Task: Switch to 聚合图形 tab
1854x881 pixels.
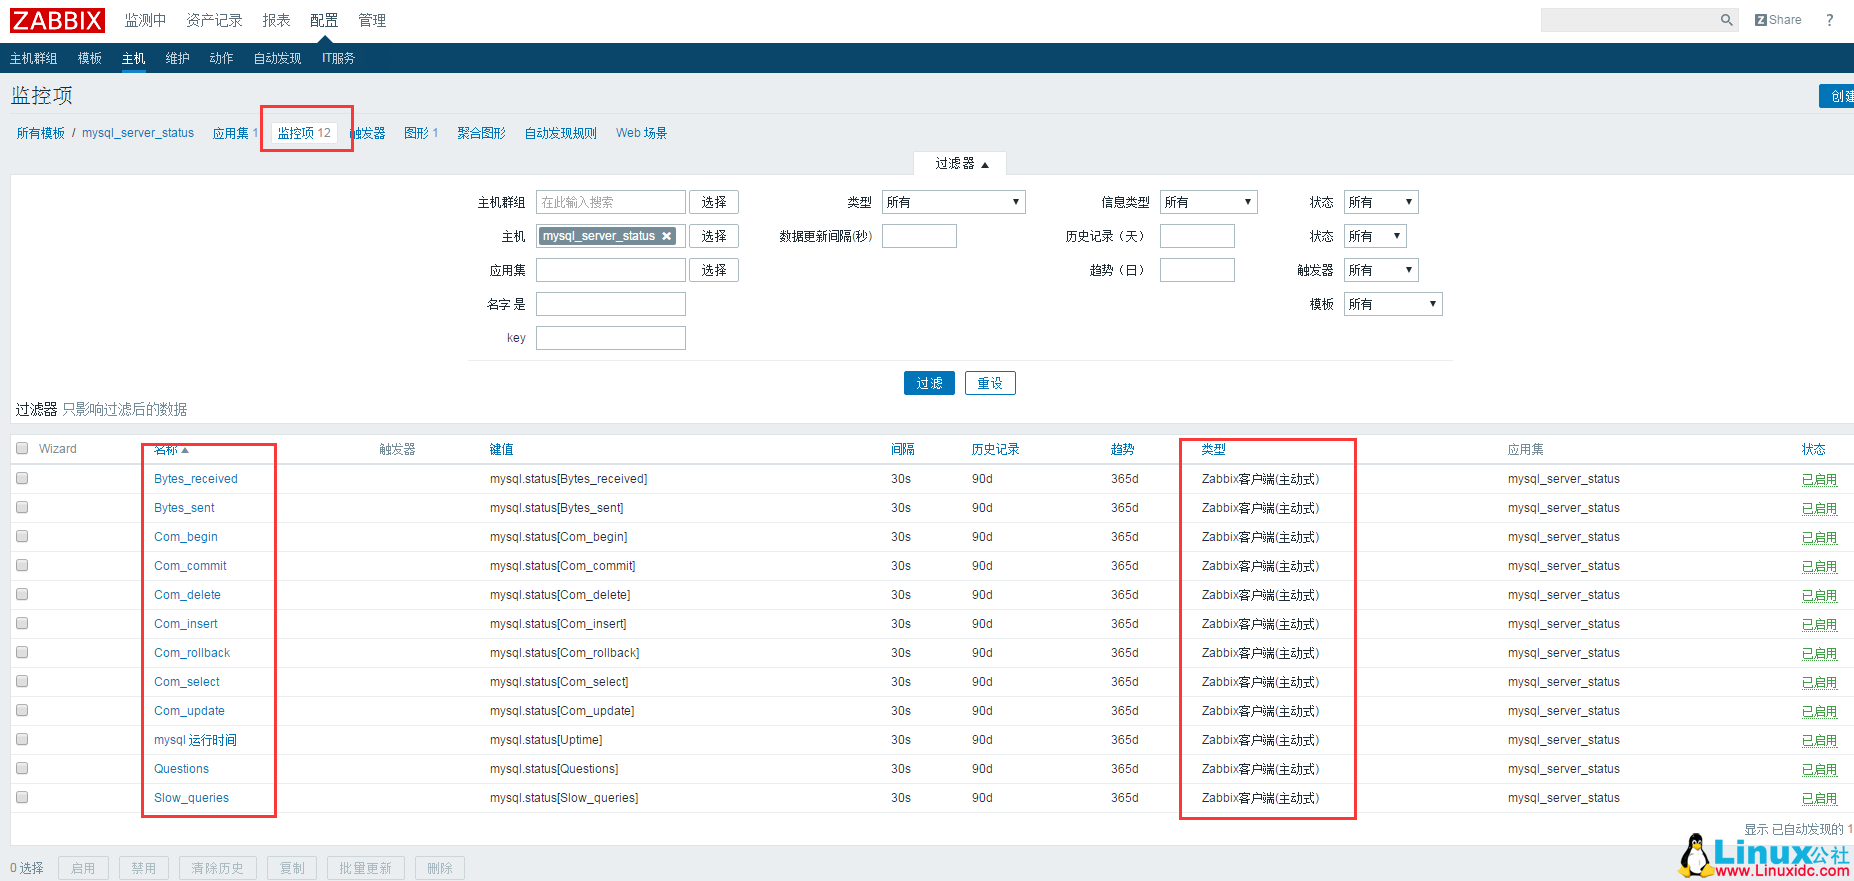Action: click(x=481, y=133)
